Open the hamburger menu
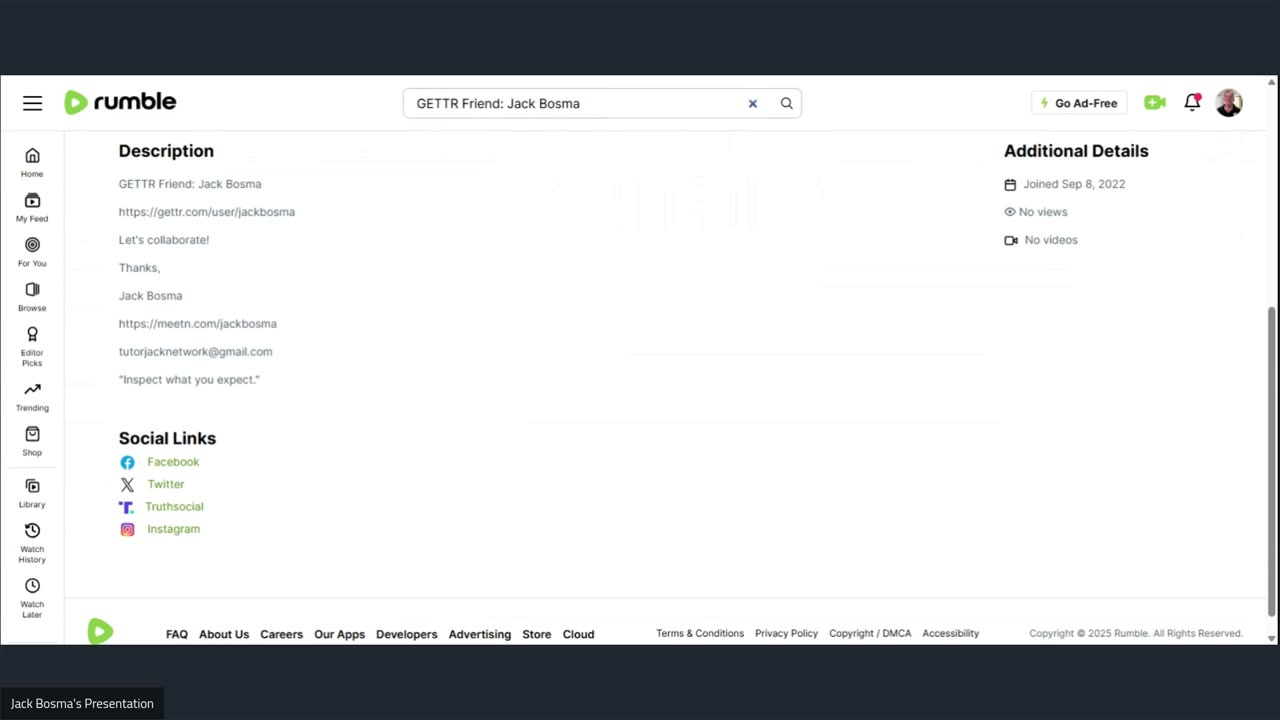This screenshot has width=1280, height=720. [x=33, y=103]
